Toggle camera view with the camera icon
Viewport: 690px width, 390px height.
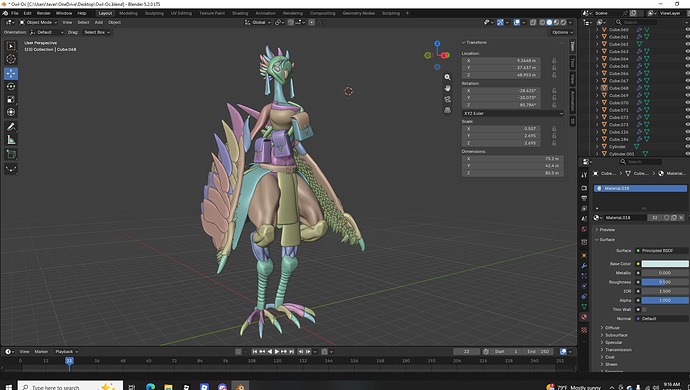[448, 99]
